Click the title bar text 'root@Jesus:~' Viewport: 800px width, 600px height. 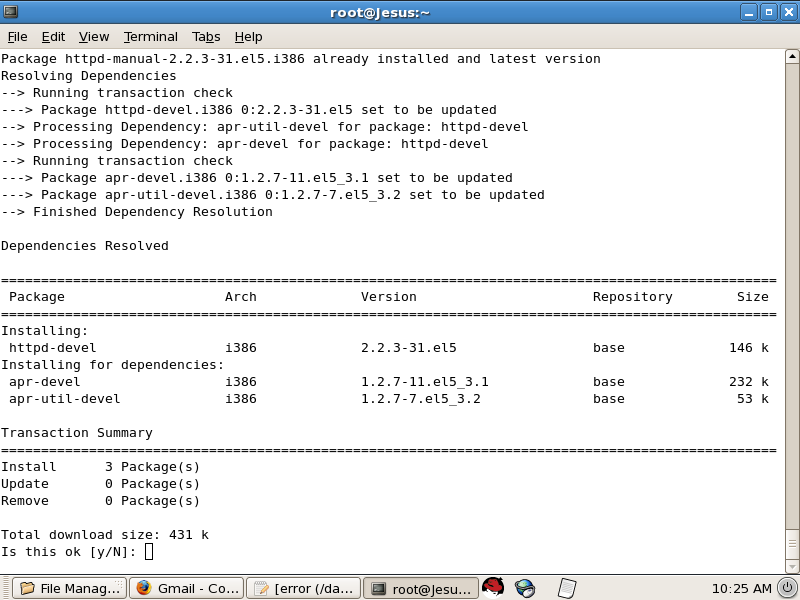(x=380, y=13)
